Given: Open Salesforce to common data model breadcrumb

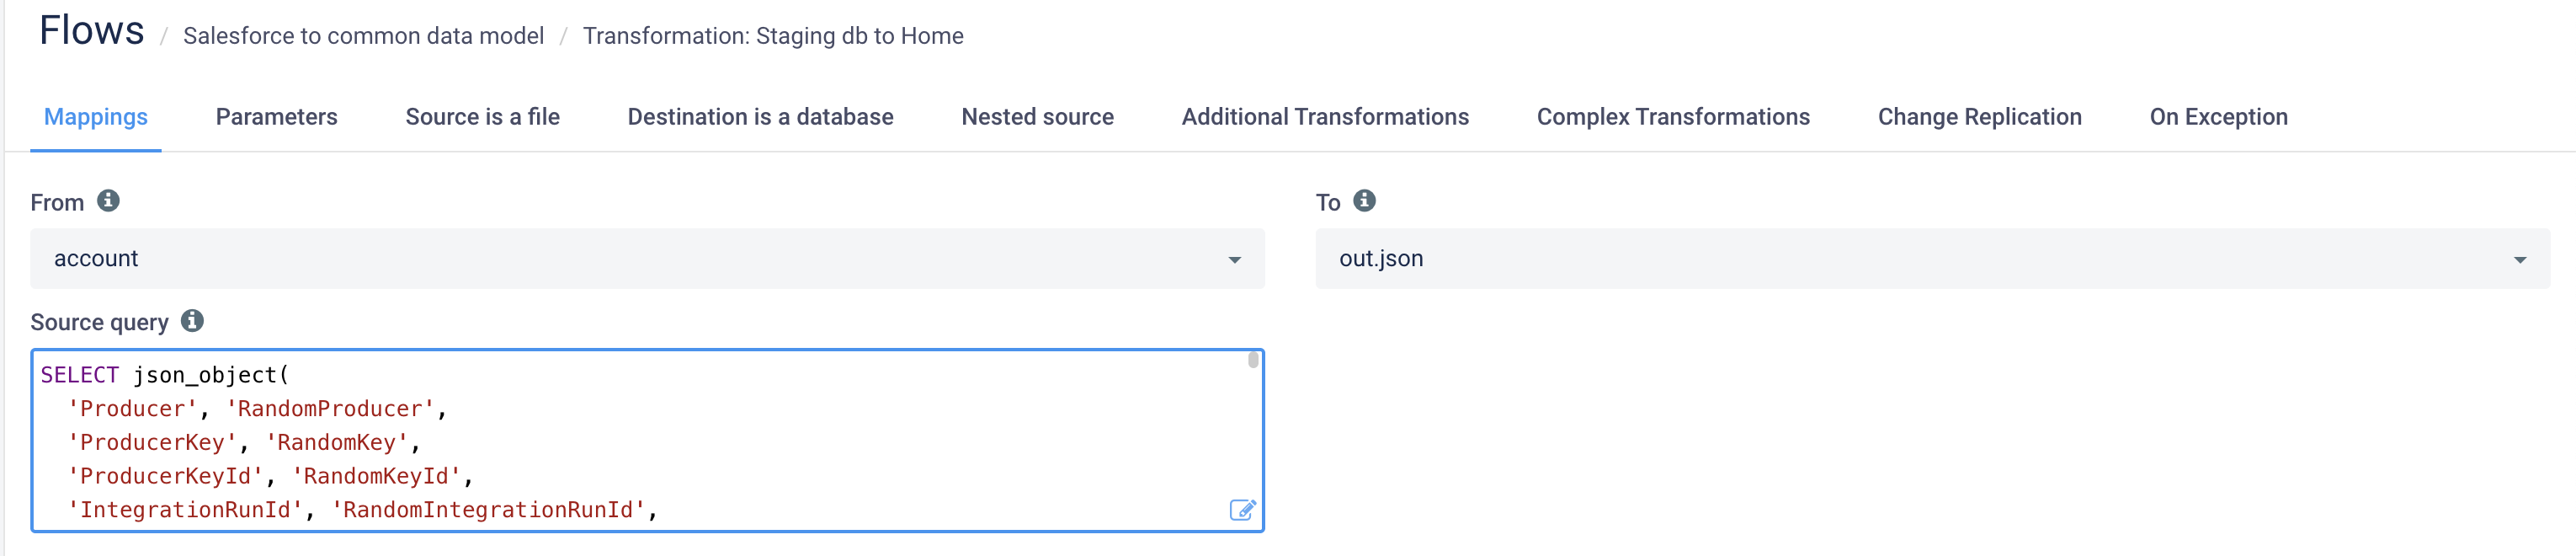Looking at the screenshot, I should (363, 36).
